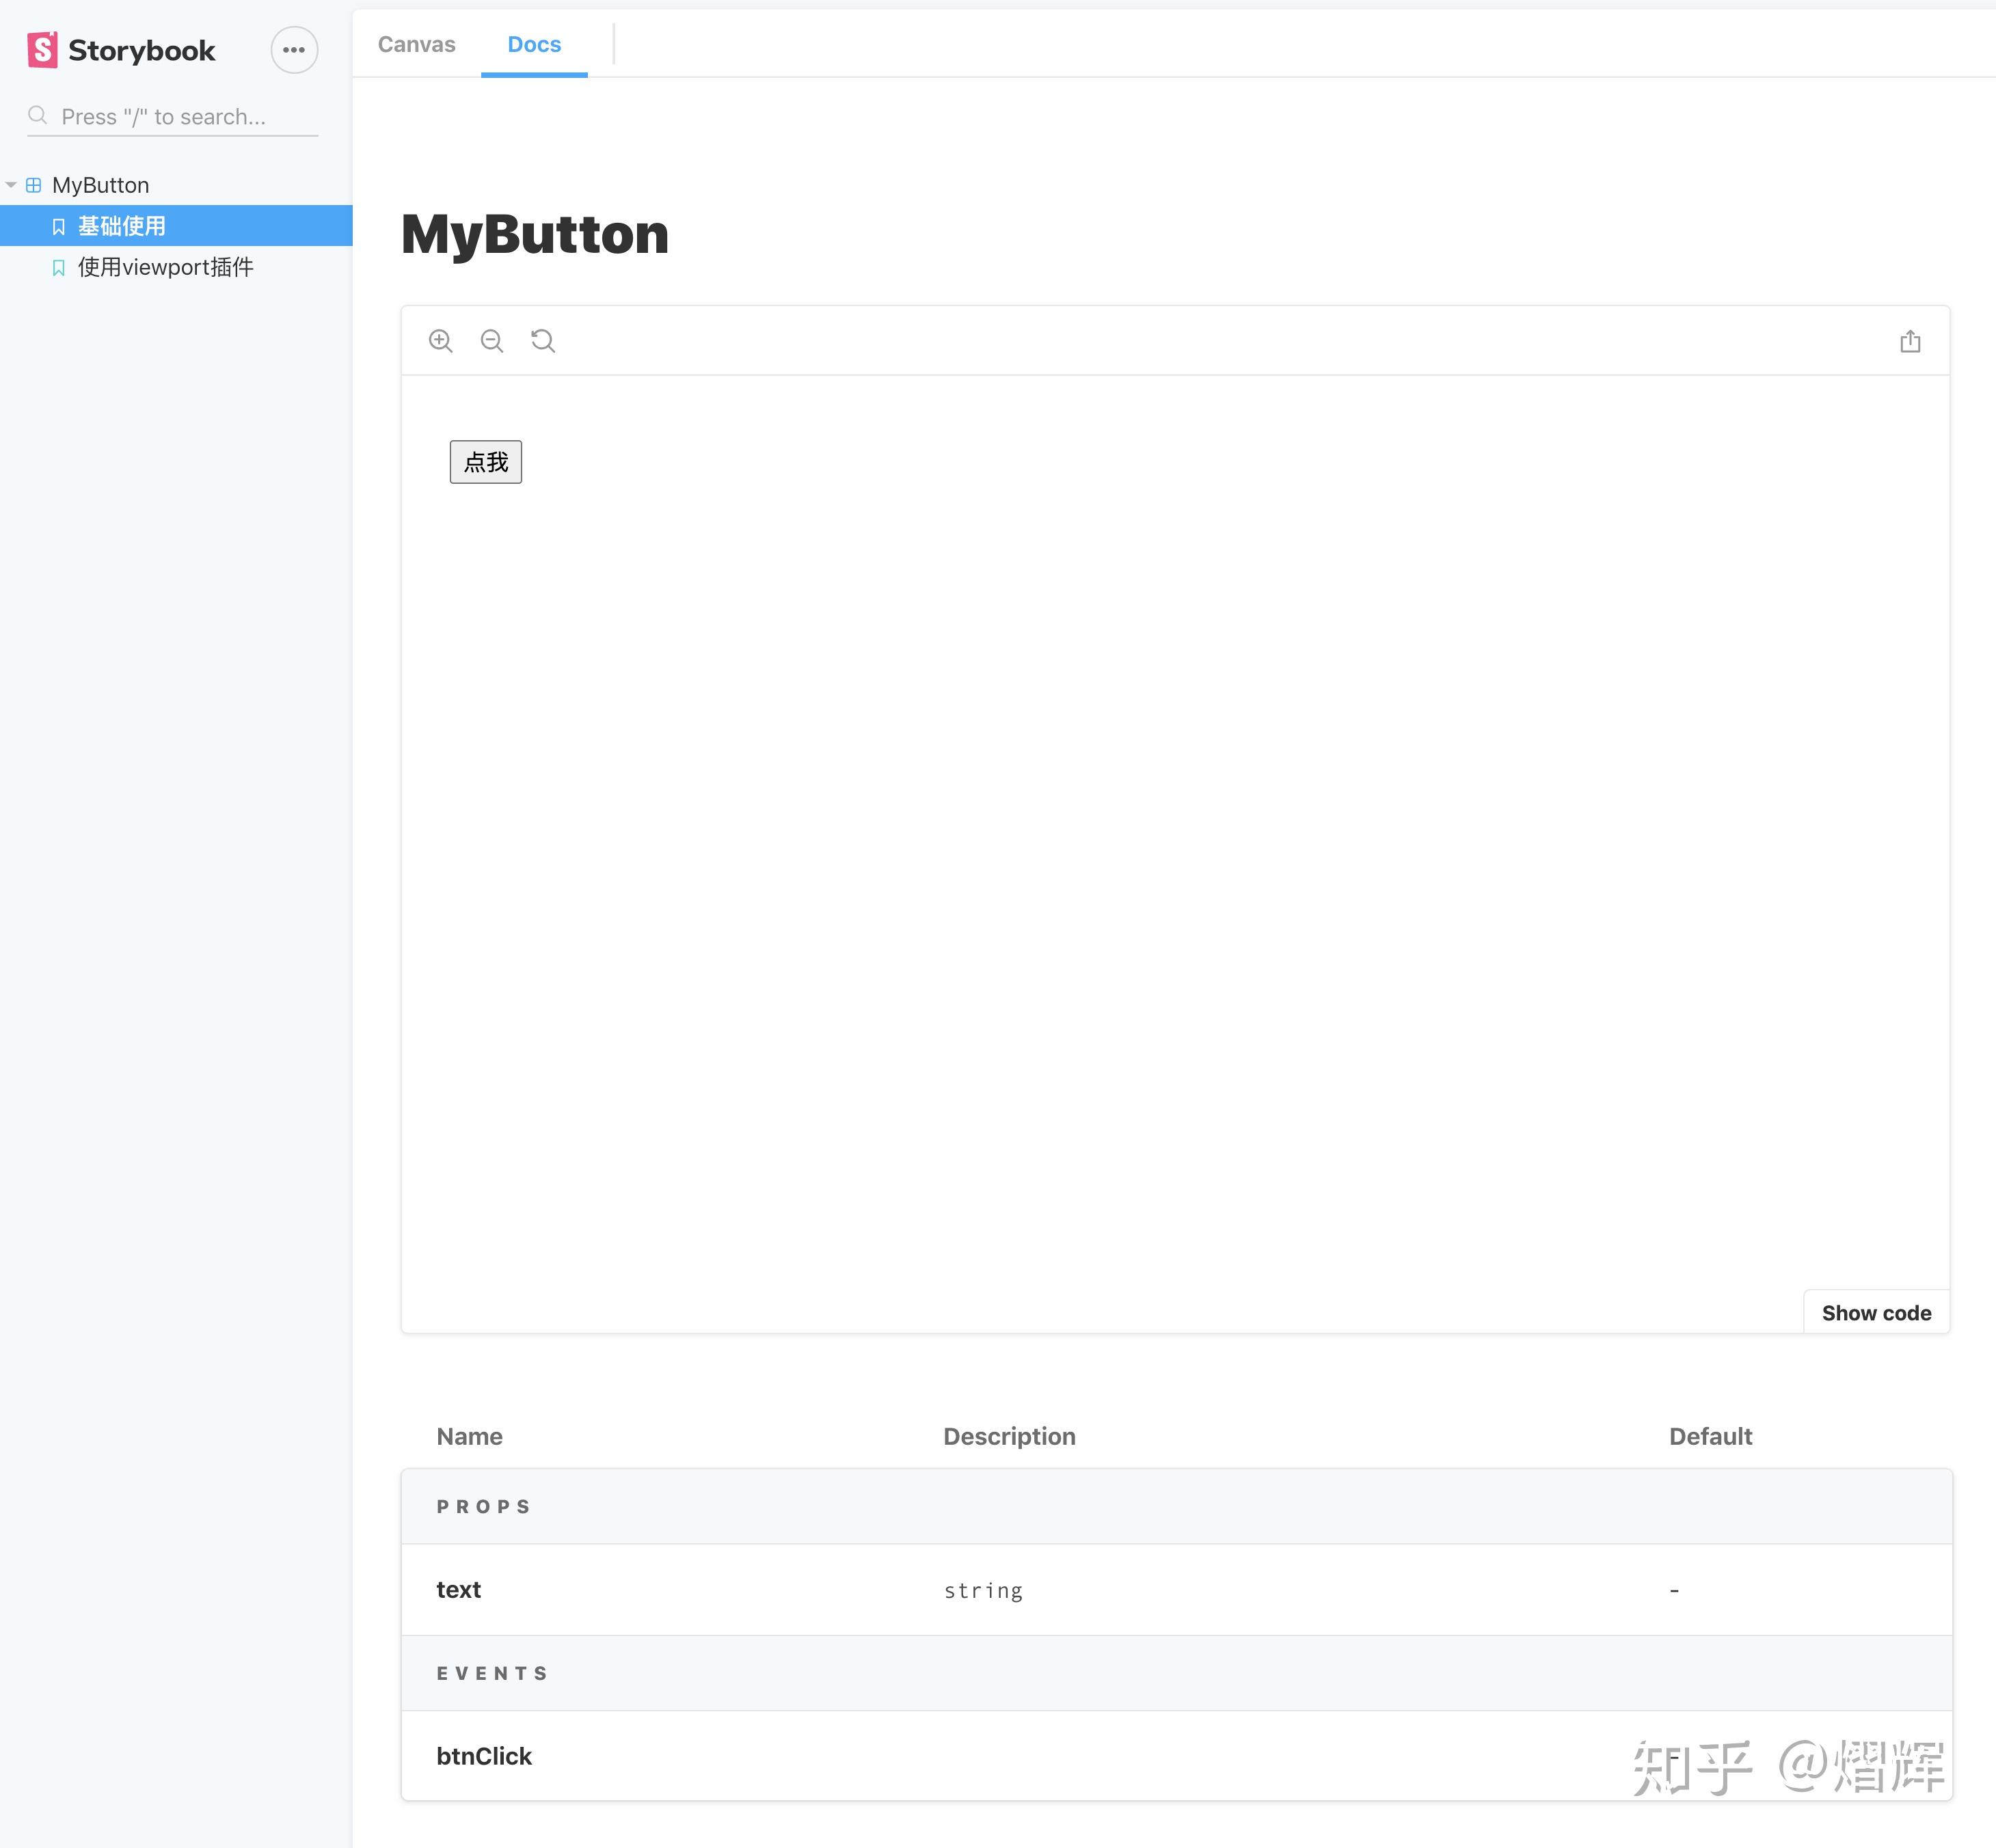Collapse the MyButton component group

point(11,184)
